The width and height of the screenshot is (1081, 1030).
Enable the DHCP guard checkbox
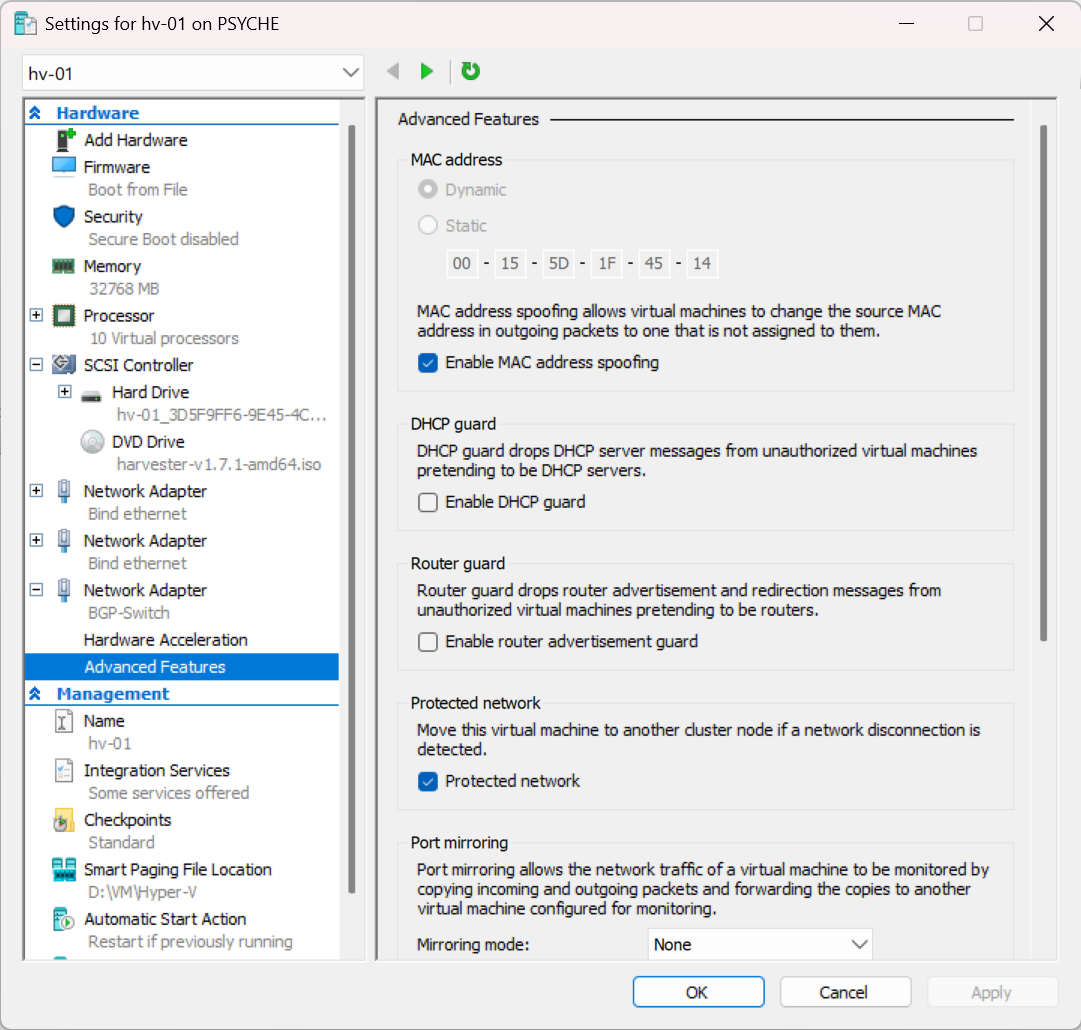pyautogui.click(x=428, y=503)
